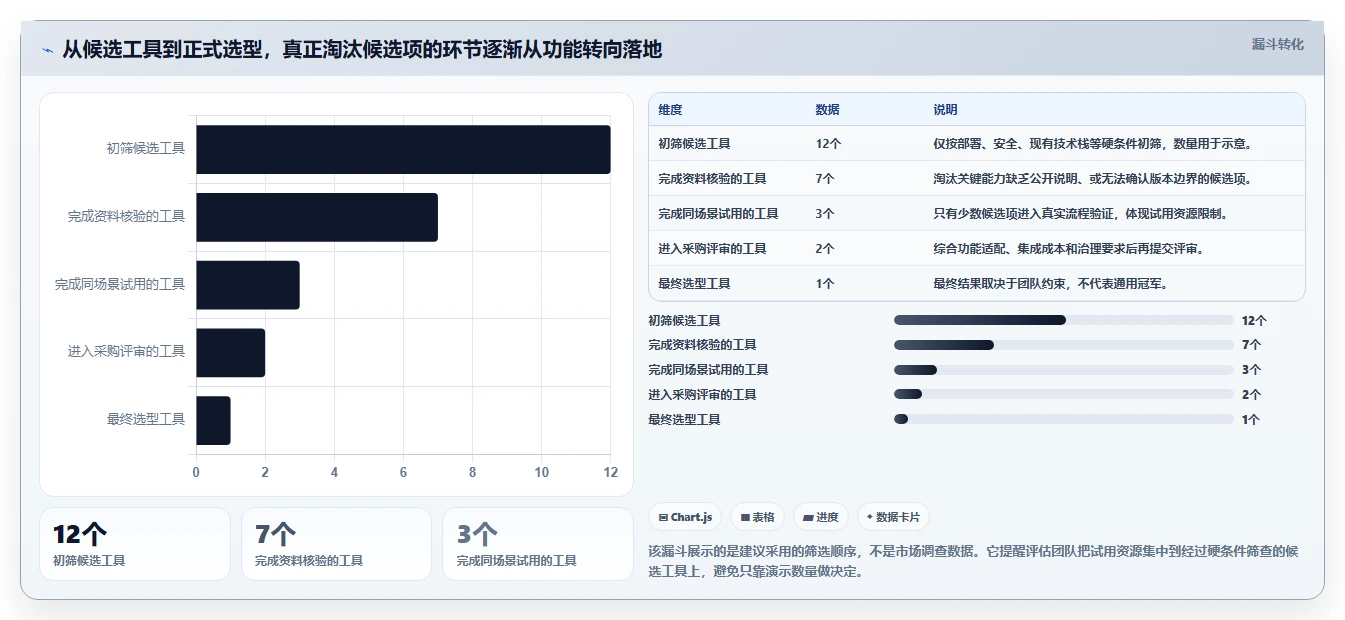Click the footer note starting 该漏斗展示的是建议采用的筛选顺序
The height and width of the screenshot is (620, 1345).
973,562
